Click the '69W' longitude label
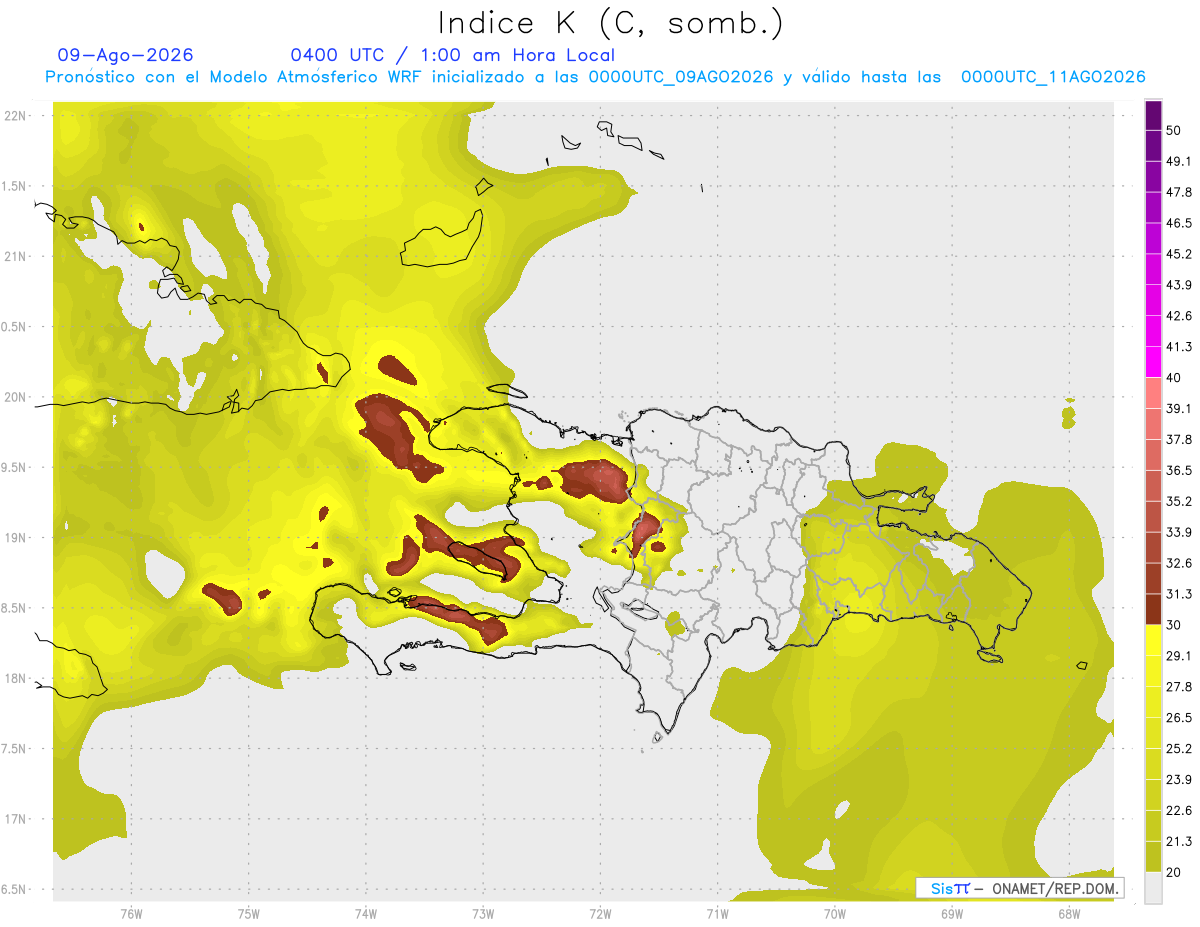 click(x=952, y=913)
